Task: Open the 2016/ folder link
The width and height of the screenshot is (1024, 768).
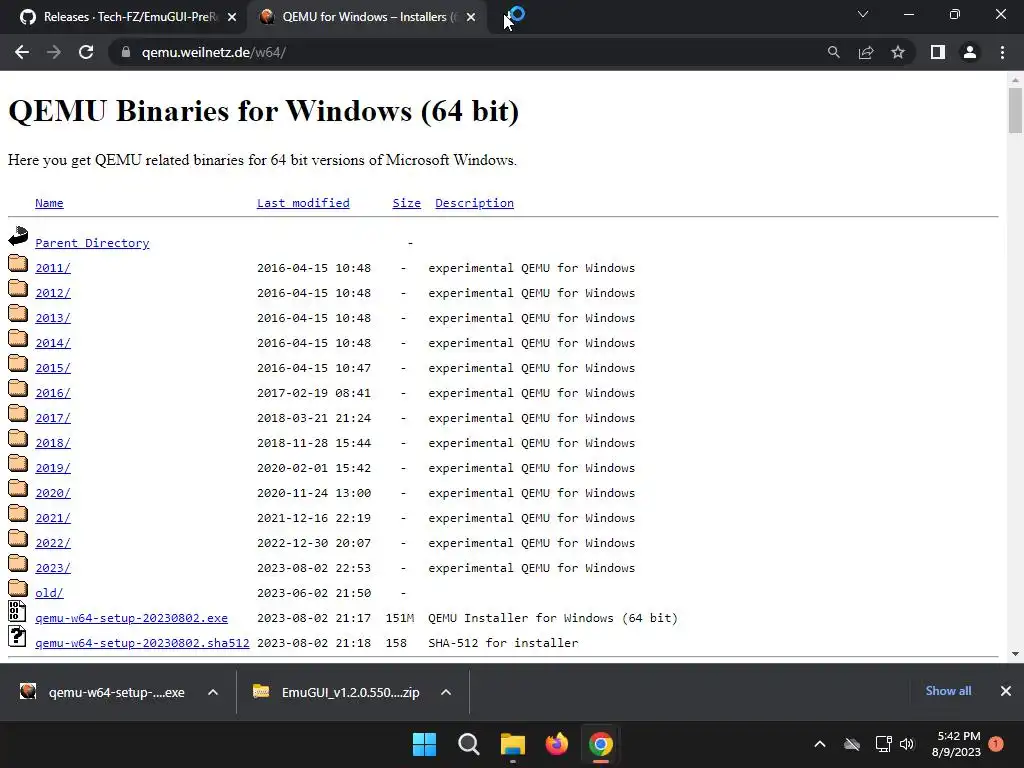Action: pyautogui.click(x=53, y=393)
